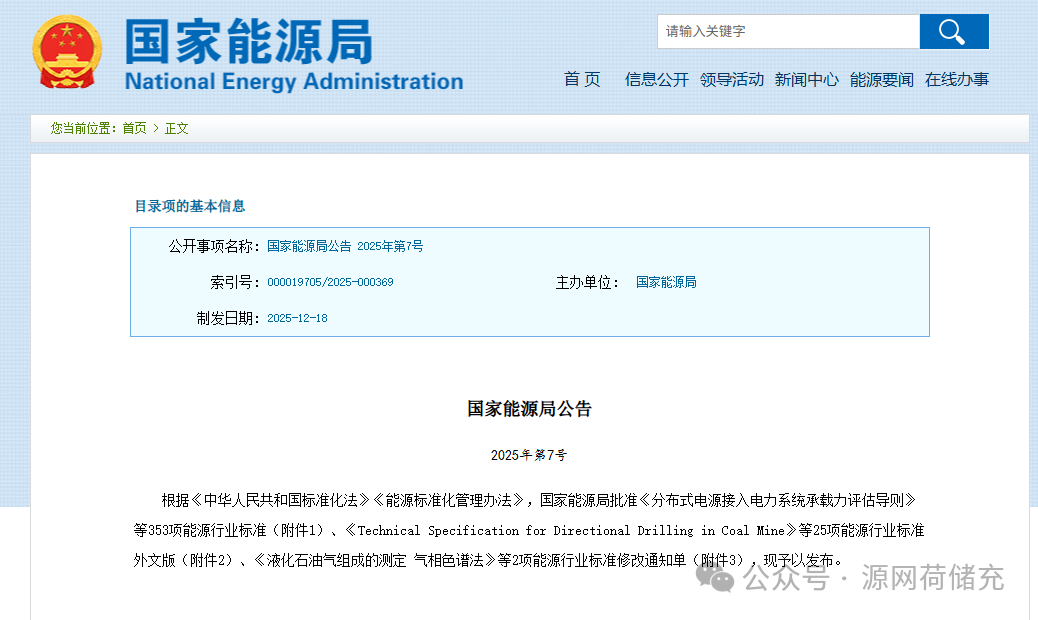
Task: Open the 新闻中心 section
Action: tap(807, 80)
